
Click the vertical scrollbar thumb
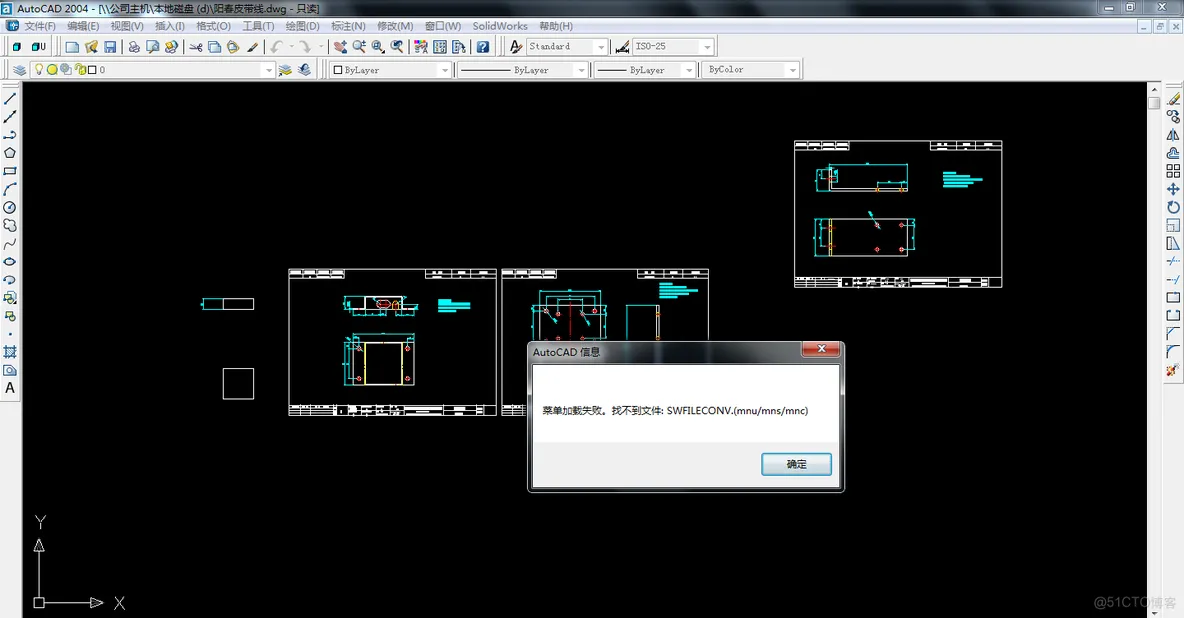pyautogui.click(x=1154, y=103)
